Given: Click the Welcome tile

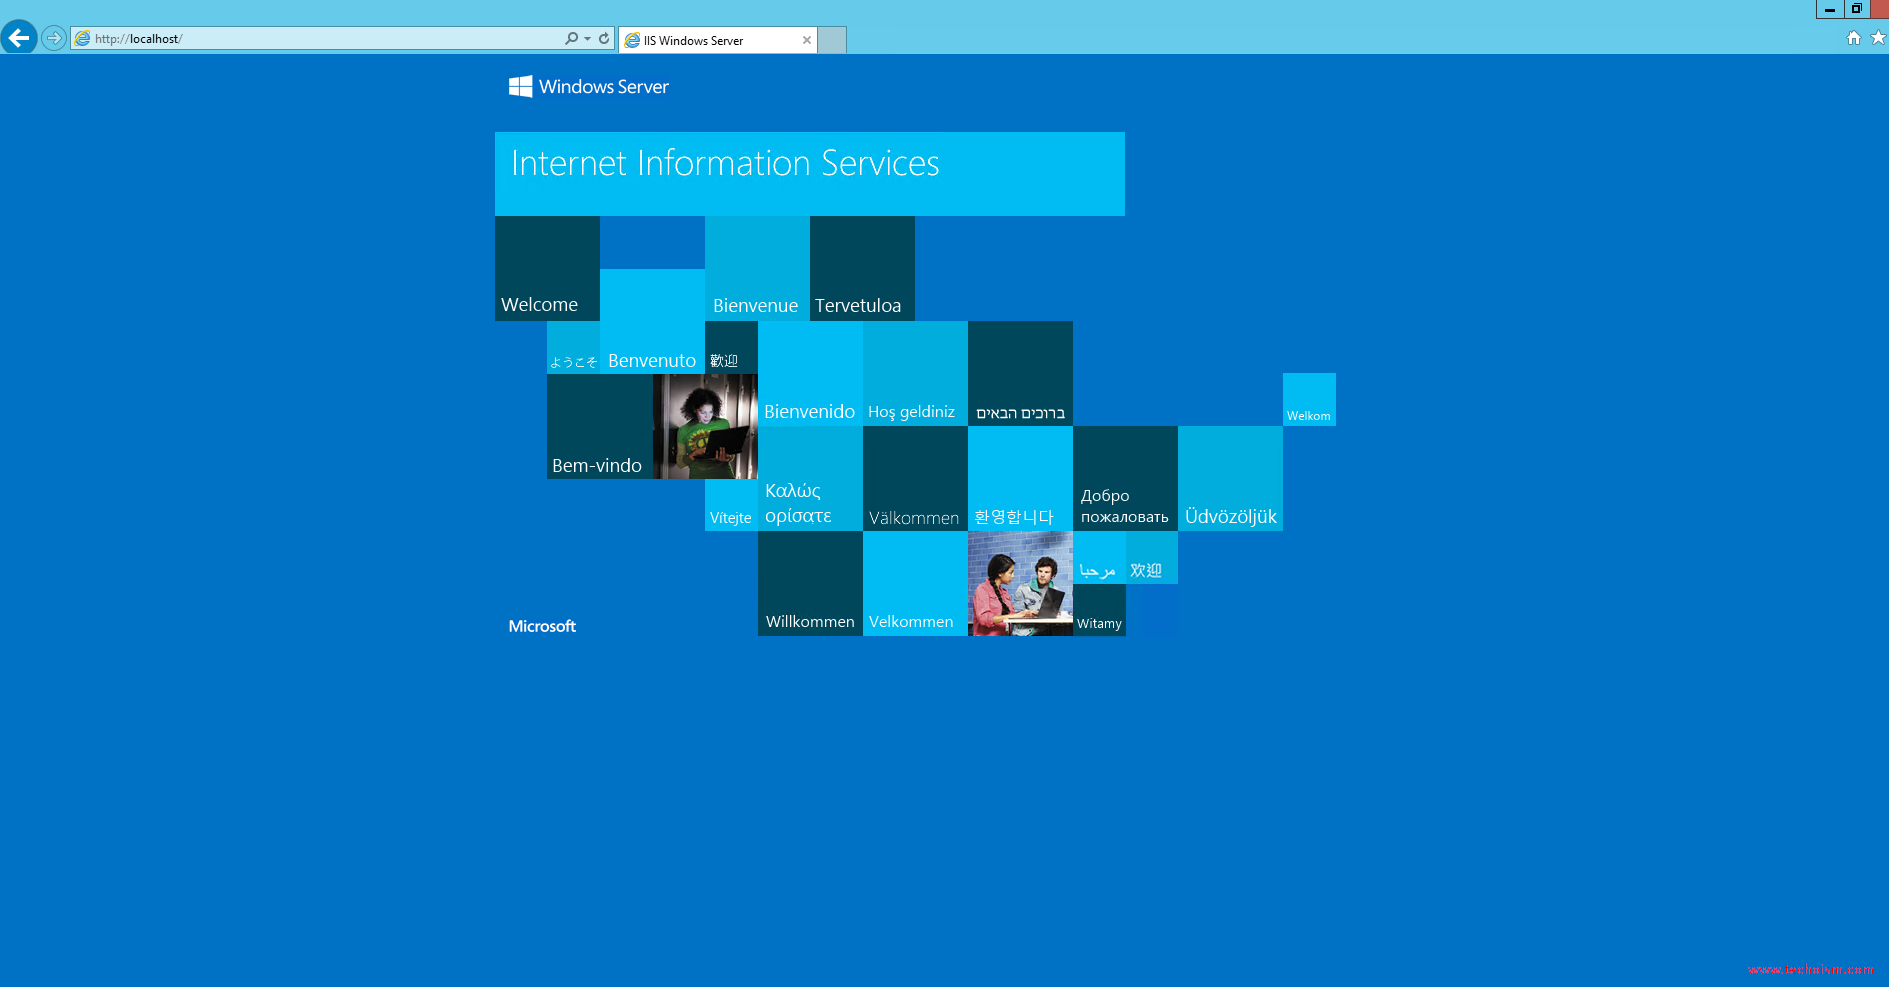Looking at the screenshot, I should pos(547,268).
